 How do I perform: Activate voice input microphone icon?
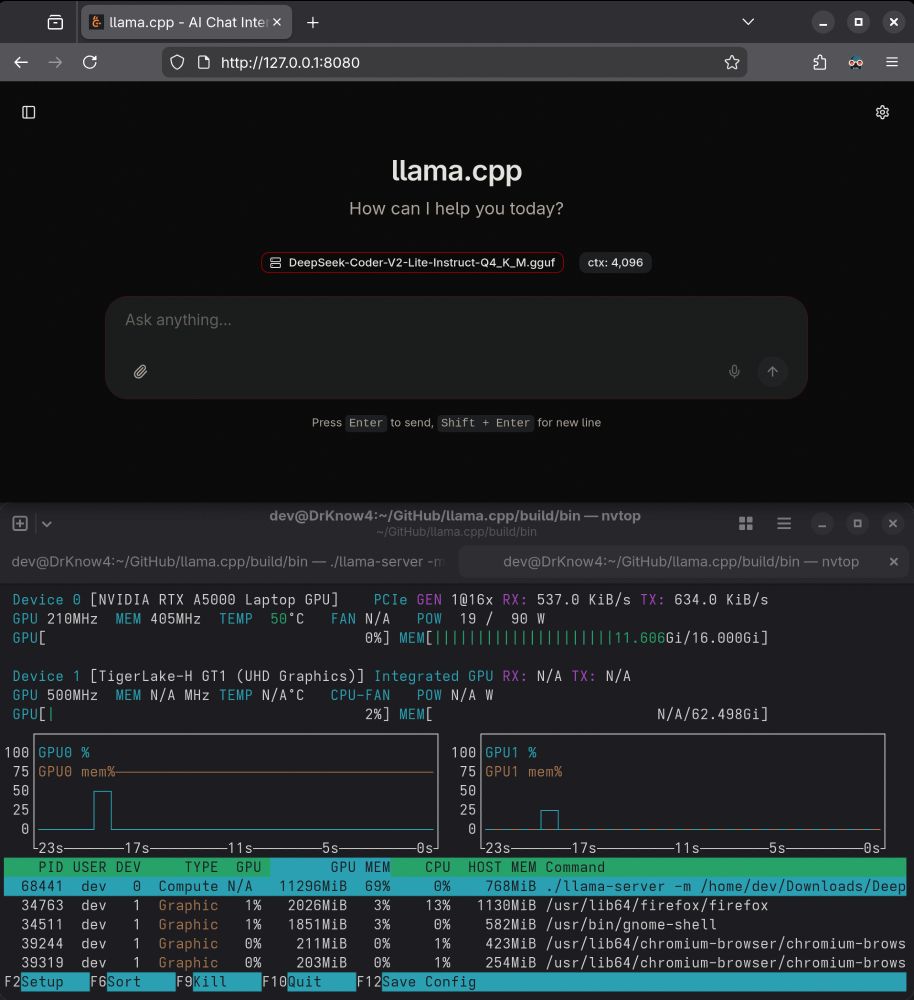coord(733,371)
